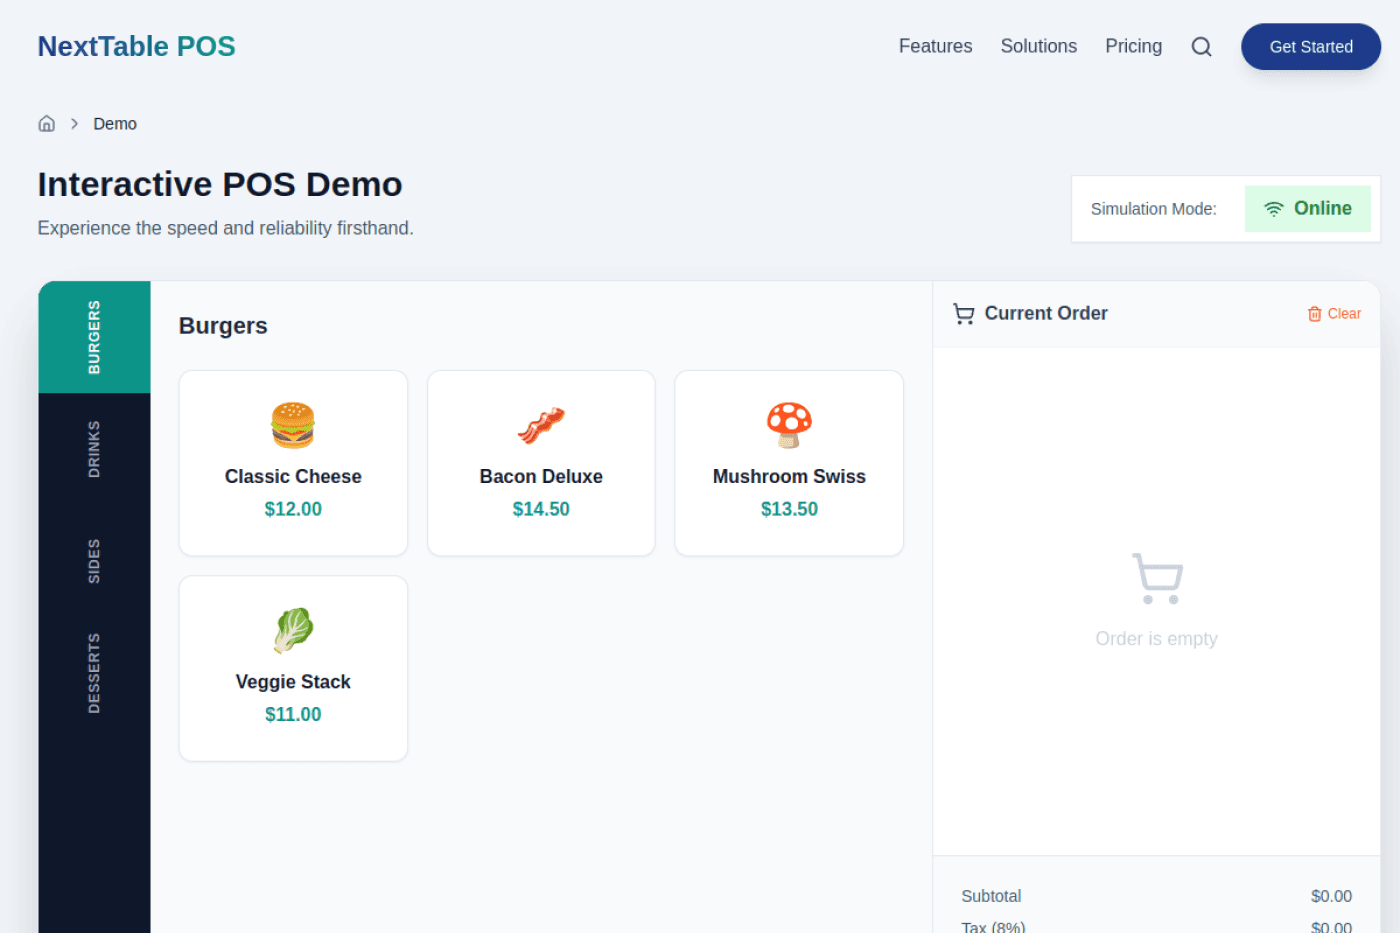Click the wifi icon in Online toggle

pos(1273,209)
